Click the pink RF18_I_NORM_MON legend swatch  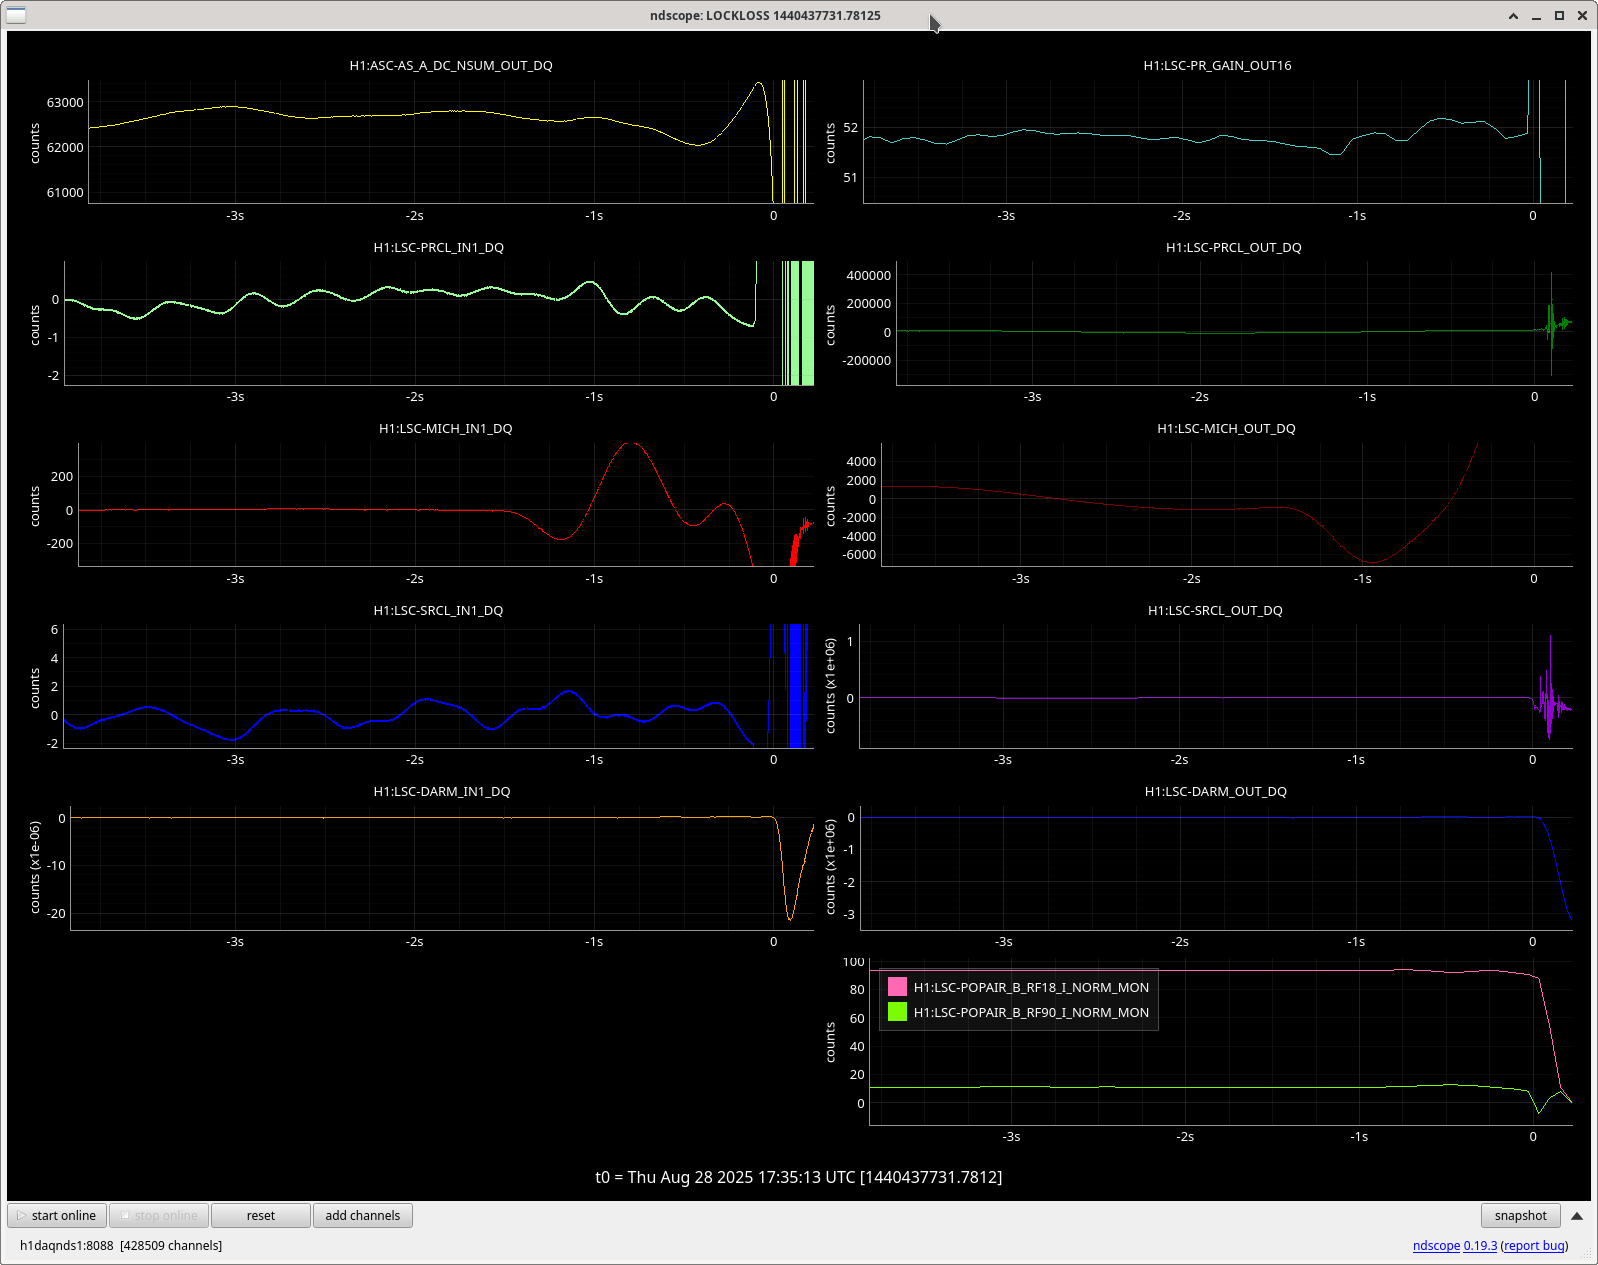pyautogui.click(x=897, y=987)
